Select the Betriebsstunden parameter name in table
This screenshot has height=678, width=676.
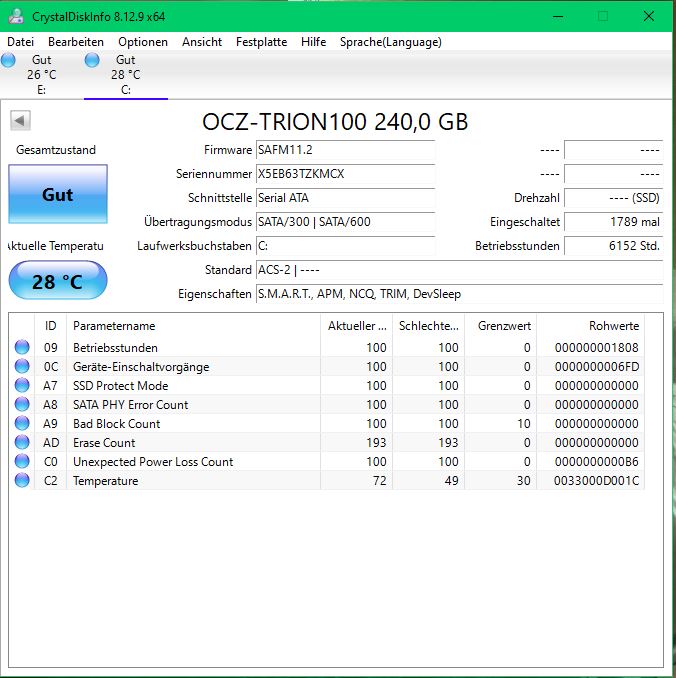click(115, 348)
